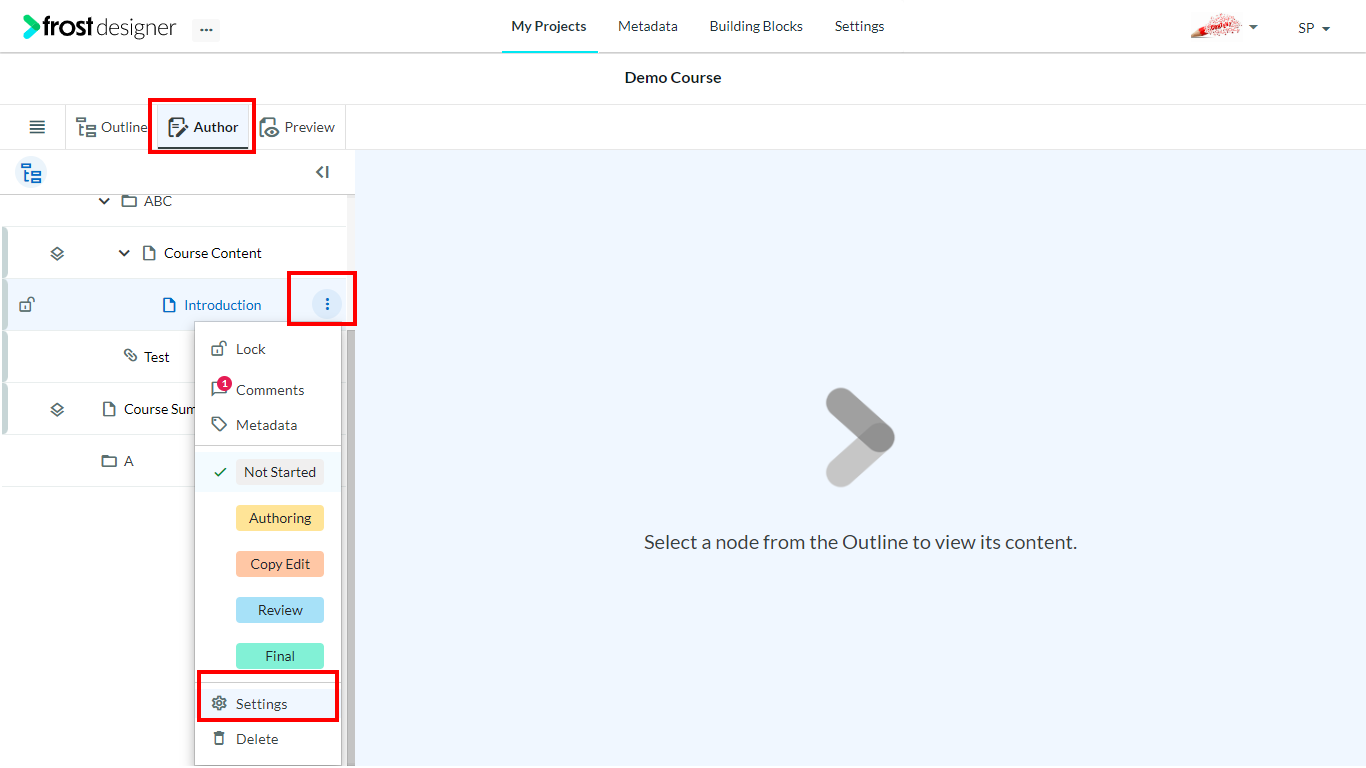Click the layers icon beside Course Summary
The width and height of the screenshot is (1366, 768).
coord(57,409)
